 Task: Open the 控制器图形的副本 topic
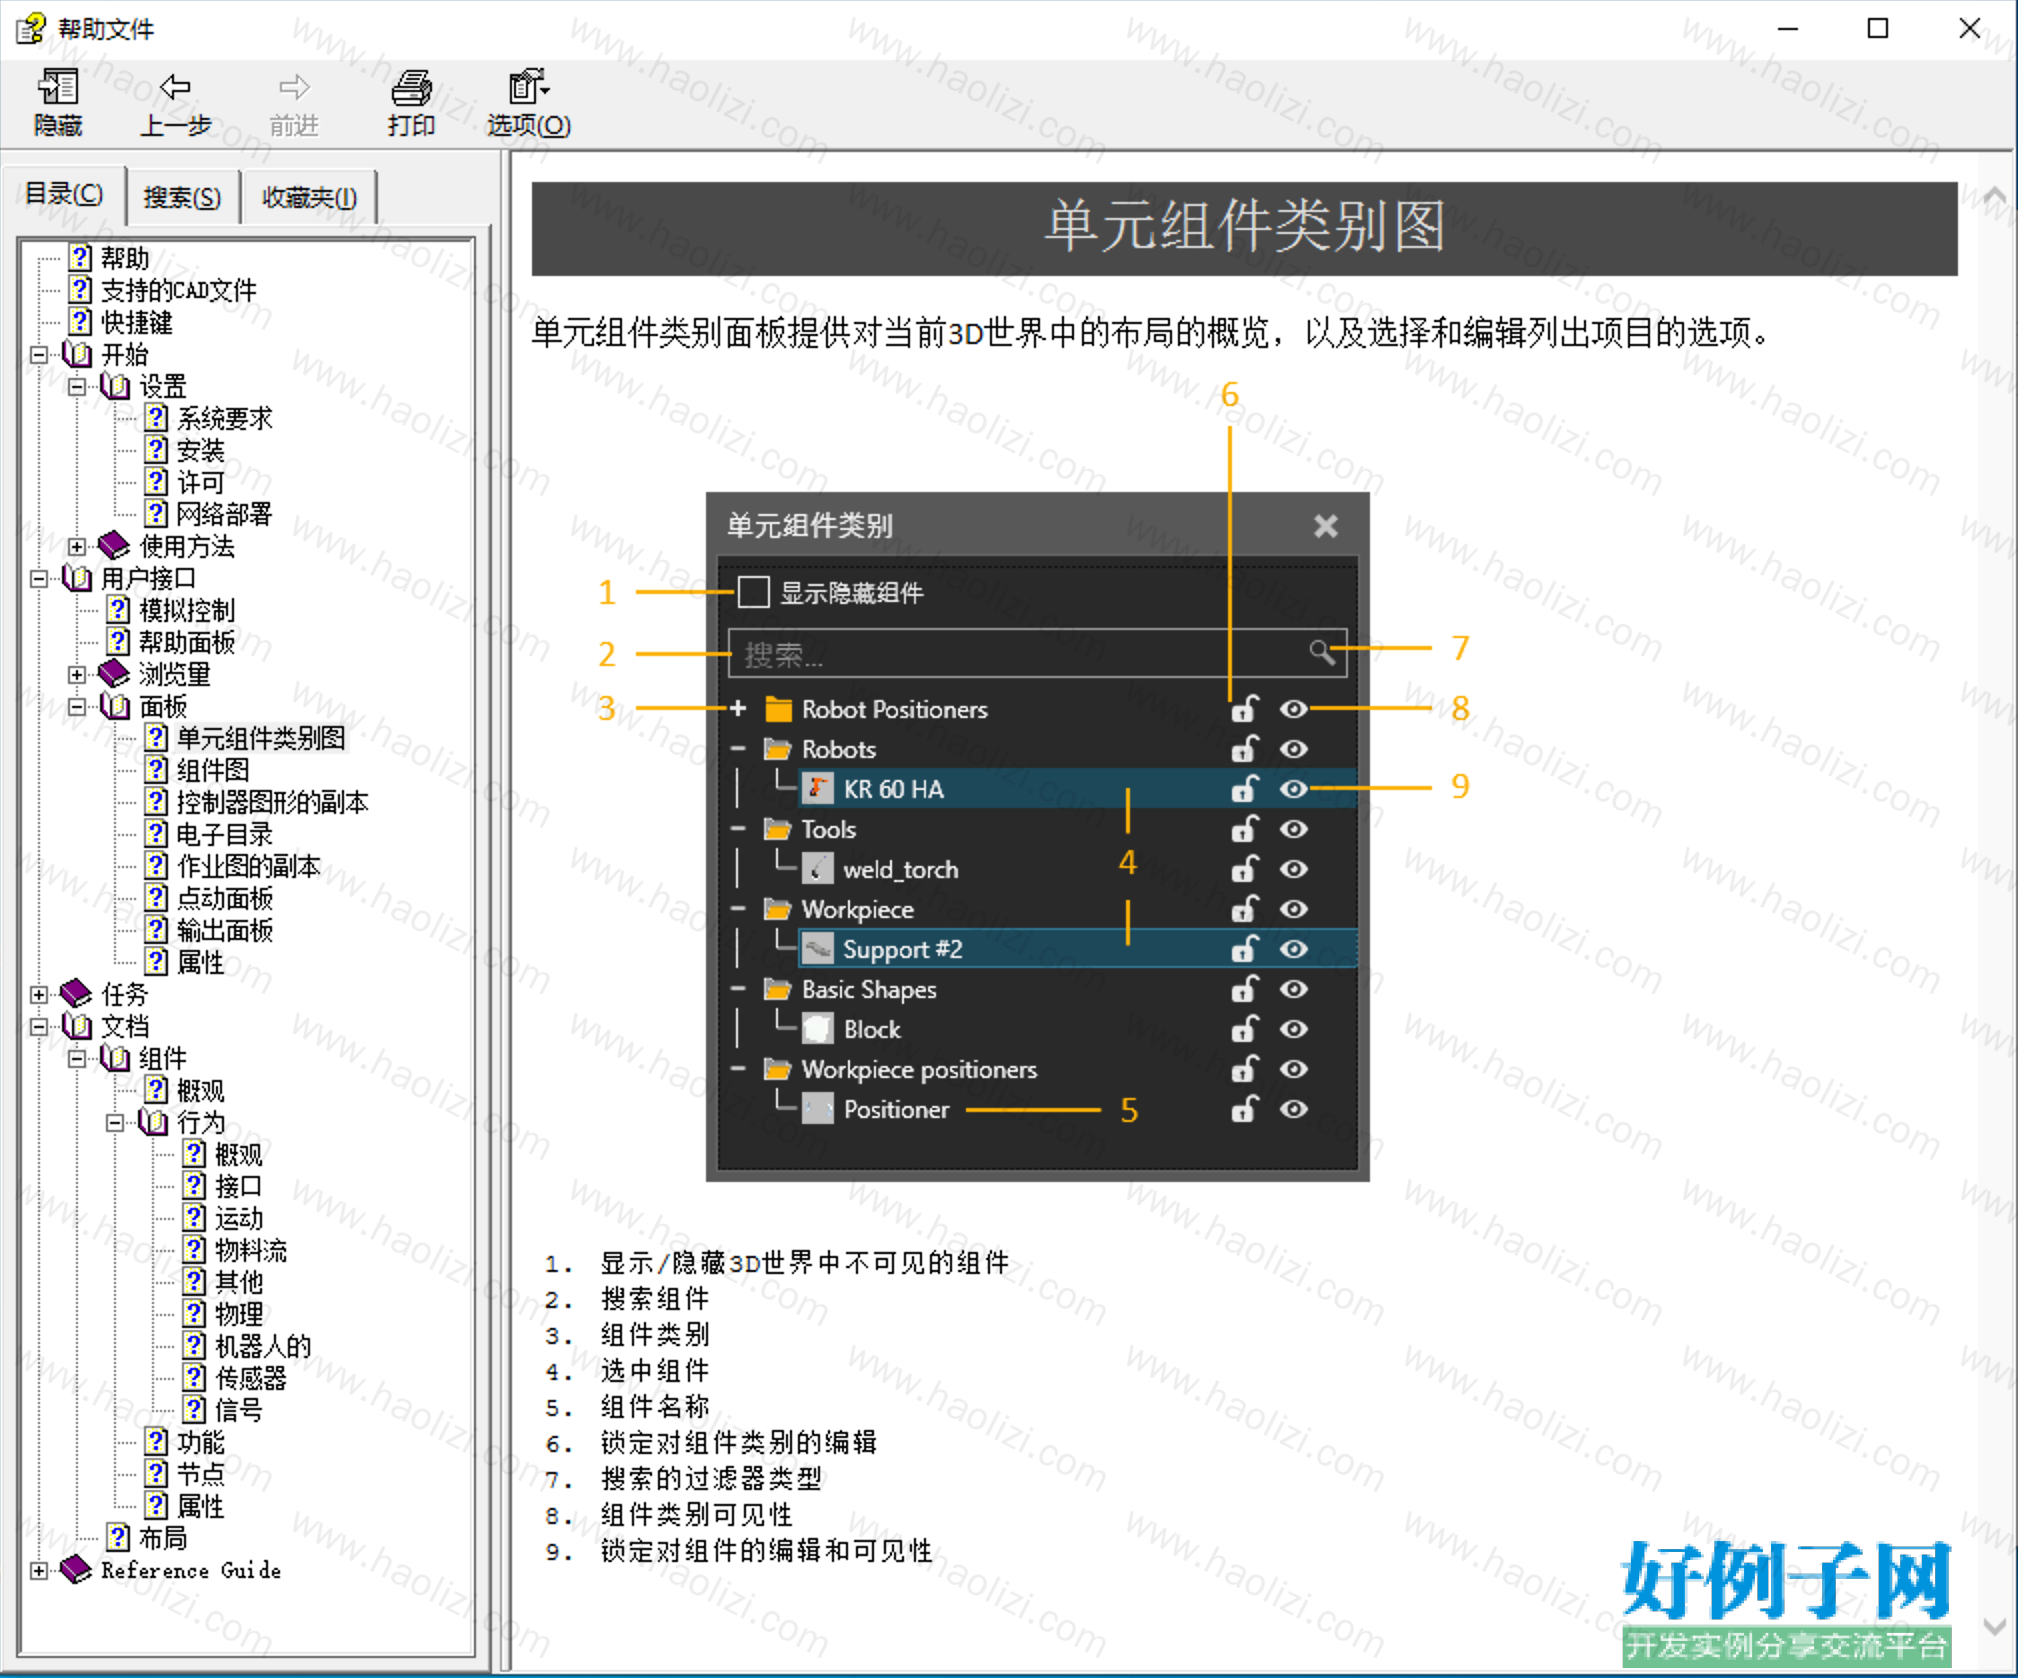pyautogui.click(x=272, y=802)
